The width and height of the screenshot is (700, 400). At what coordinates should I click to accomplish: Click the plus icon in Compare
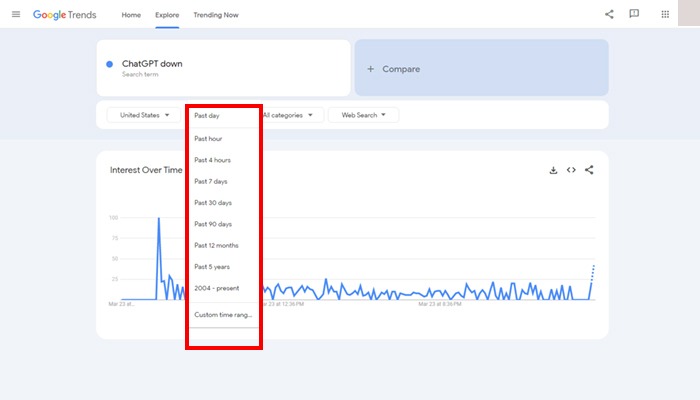pos(371,69)
